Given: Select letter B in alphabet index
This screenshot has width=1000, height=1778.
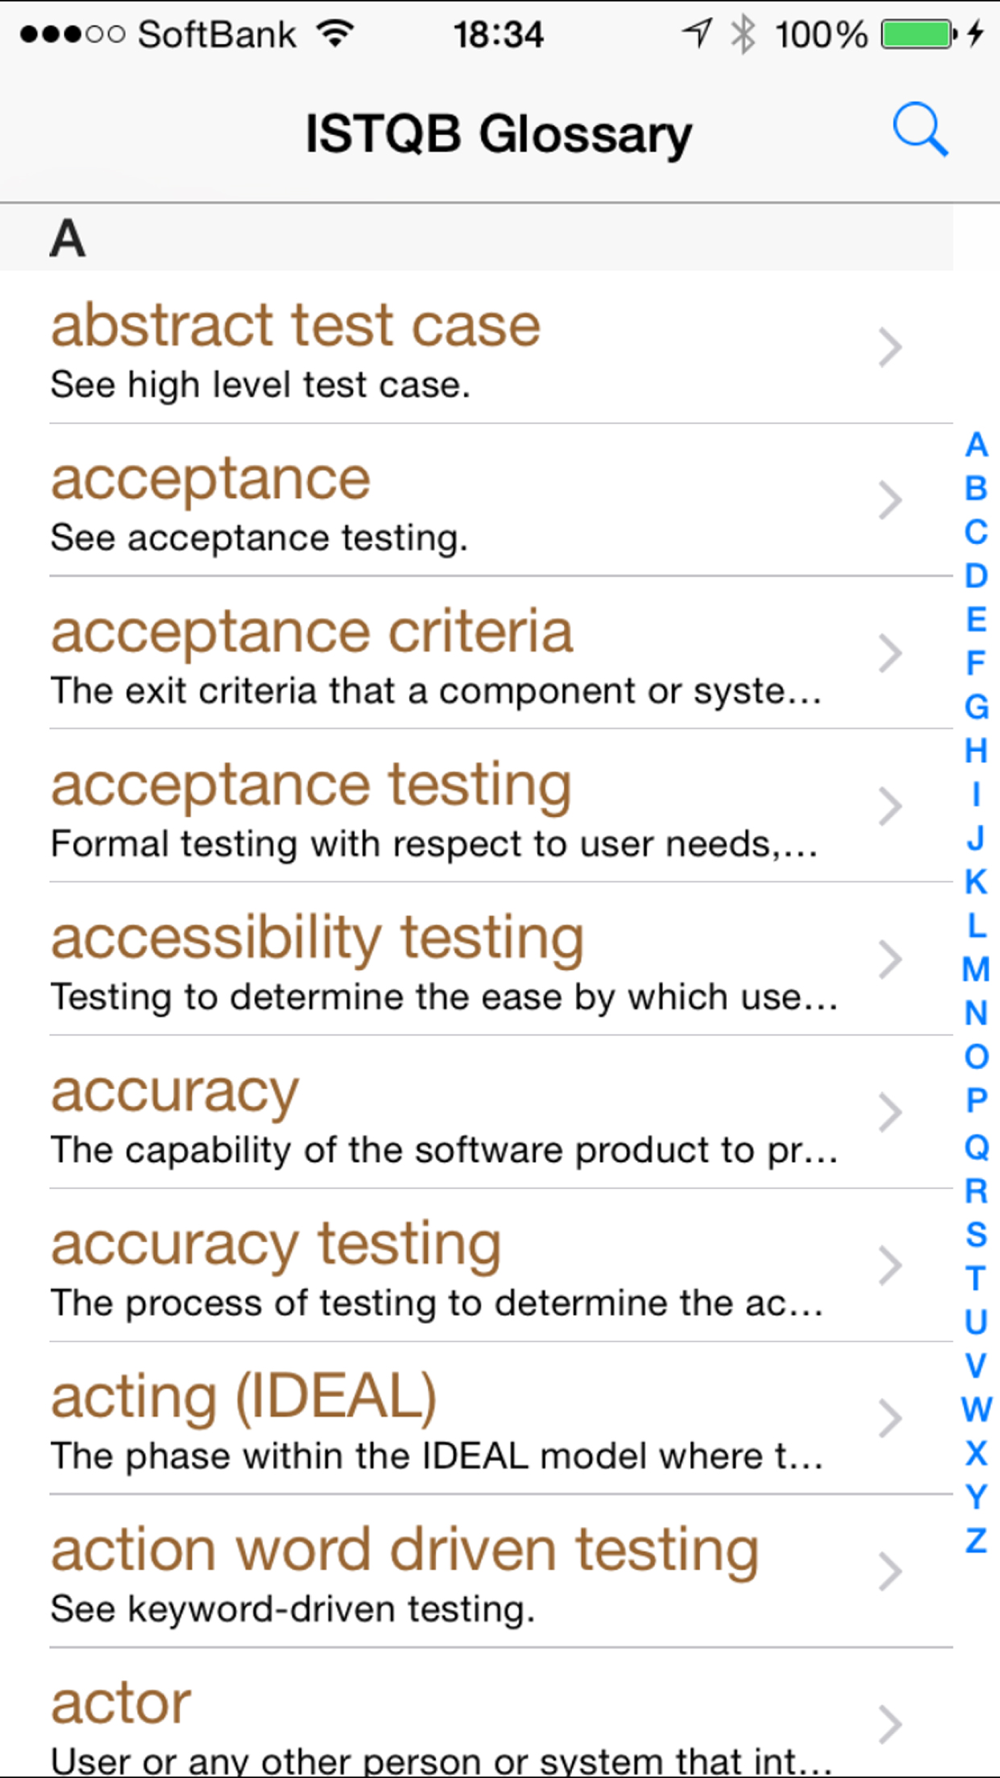Looking at the screenshot, I should click(976, 488).
